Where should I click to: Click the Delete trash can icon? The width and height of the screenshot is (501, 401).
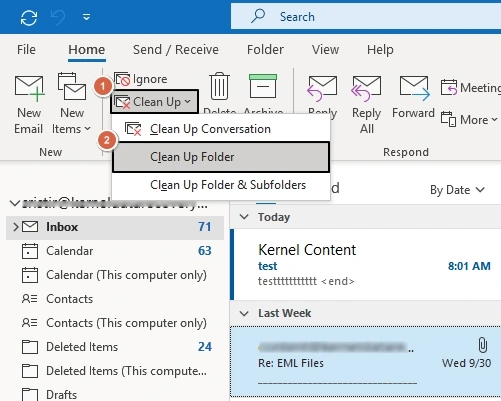click(x=219, y=86)
